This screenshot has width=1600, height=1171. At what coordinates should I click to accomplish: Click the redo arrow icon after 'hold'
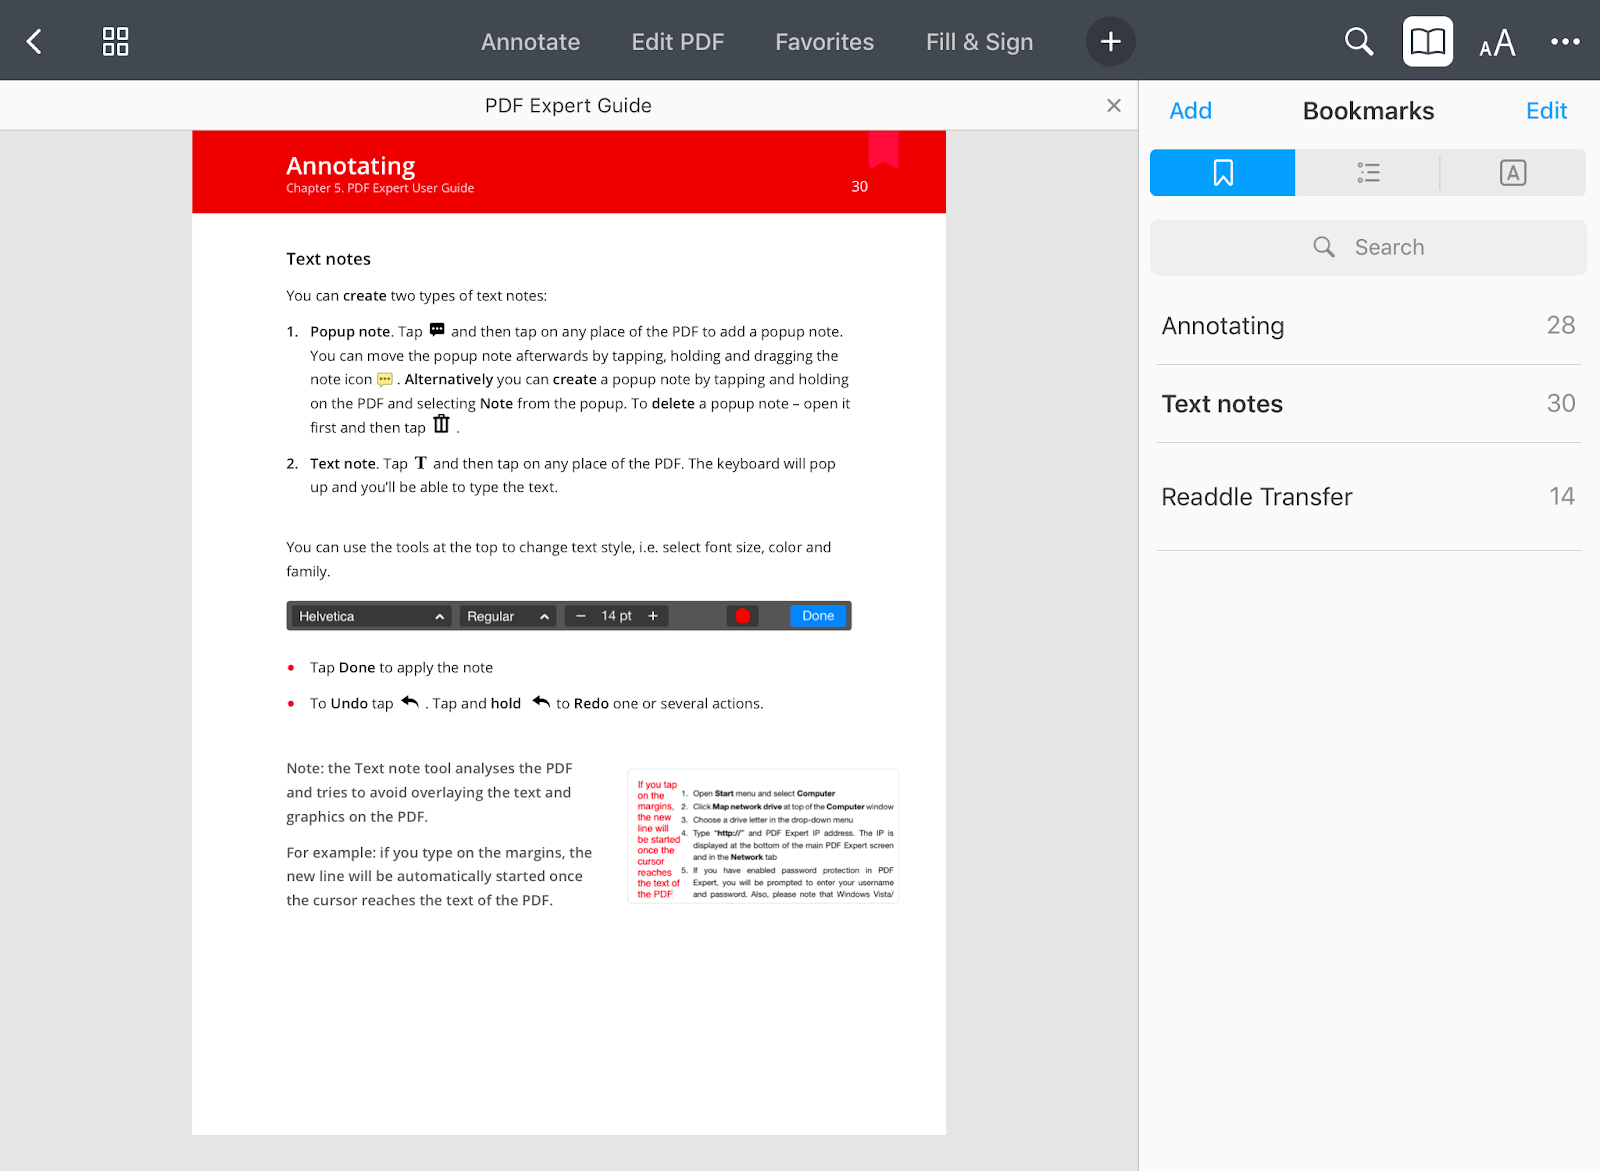pos(541,702)
